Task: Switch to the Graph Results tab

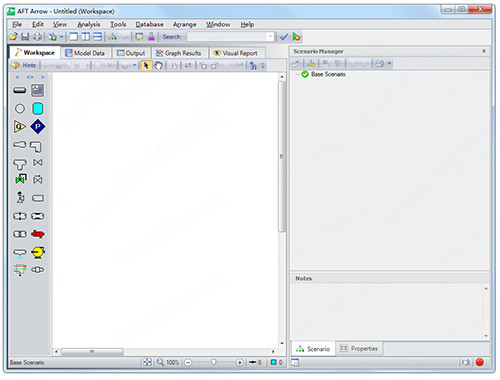Action: pos(179,53)
